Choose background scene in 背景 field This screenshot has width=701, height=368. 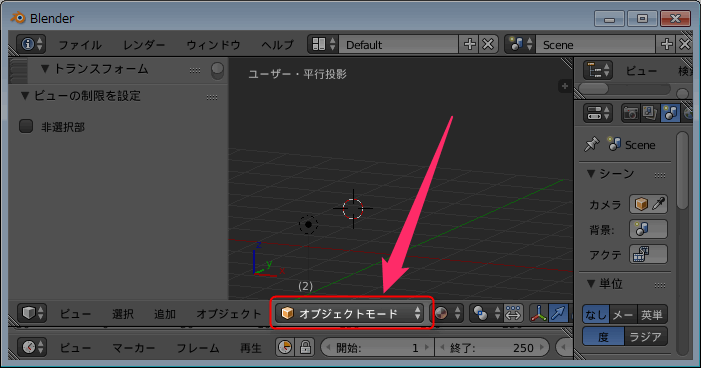click(648, 229)
